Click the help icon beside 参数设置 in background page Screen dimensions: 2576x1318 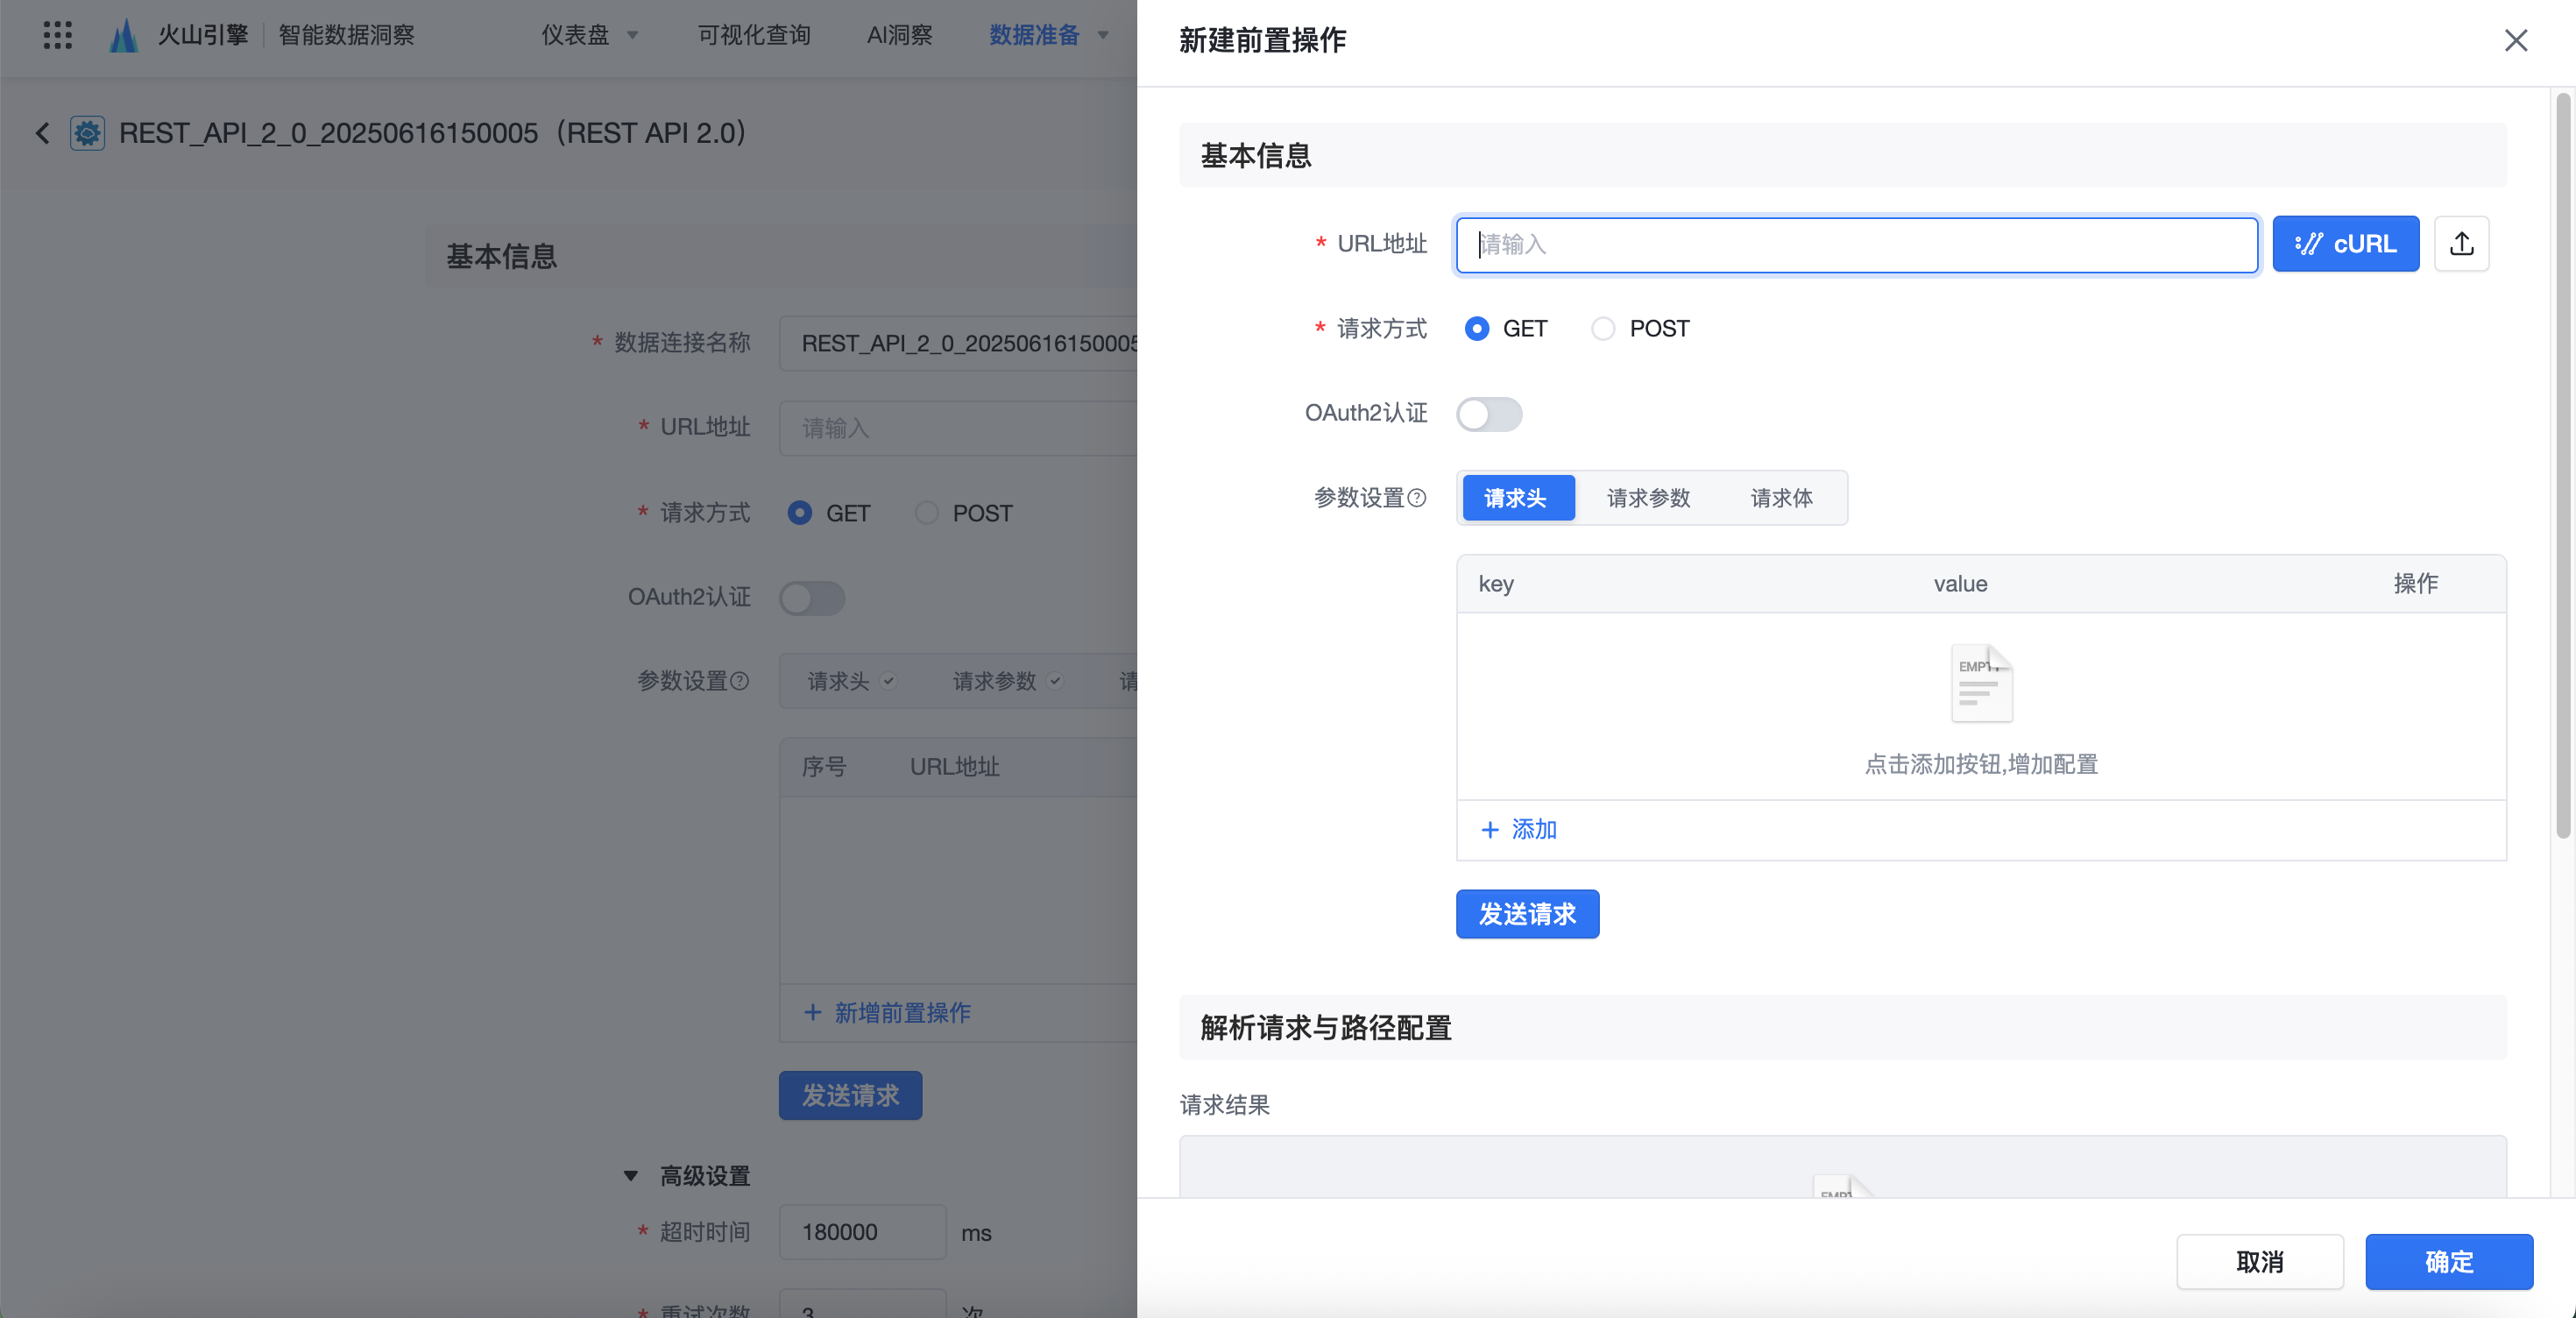(740, 681)
